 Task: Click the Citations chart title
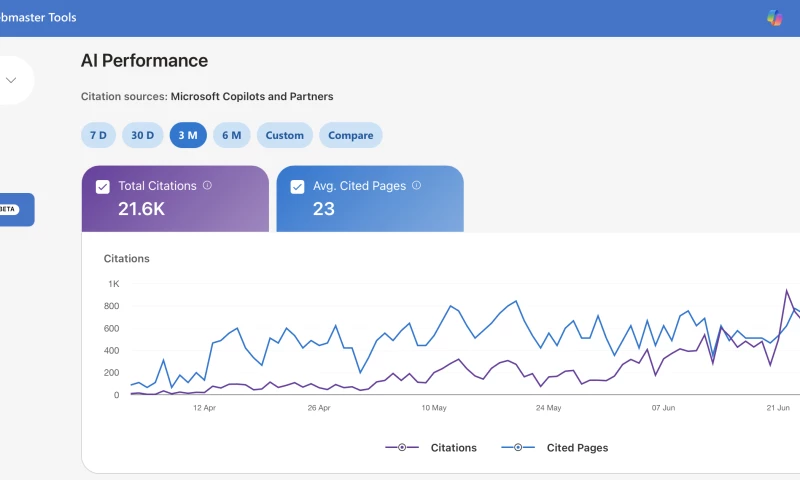pyautogui.click(x=127, y=259)
